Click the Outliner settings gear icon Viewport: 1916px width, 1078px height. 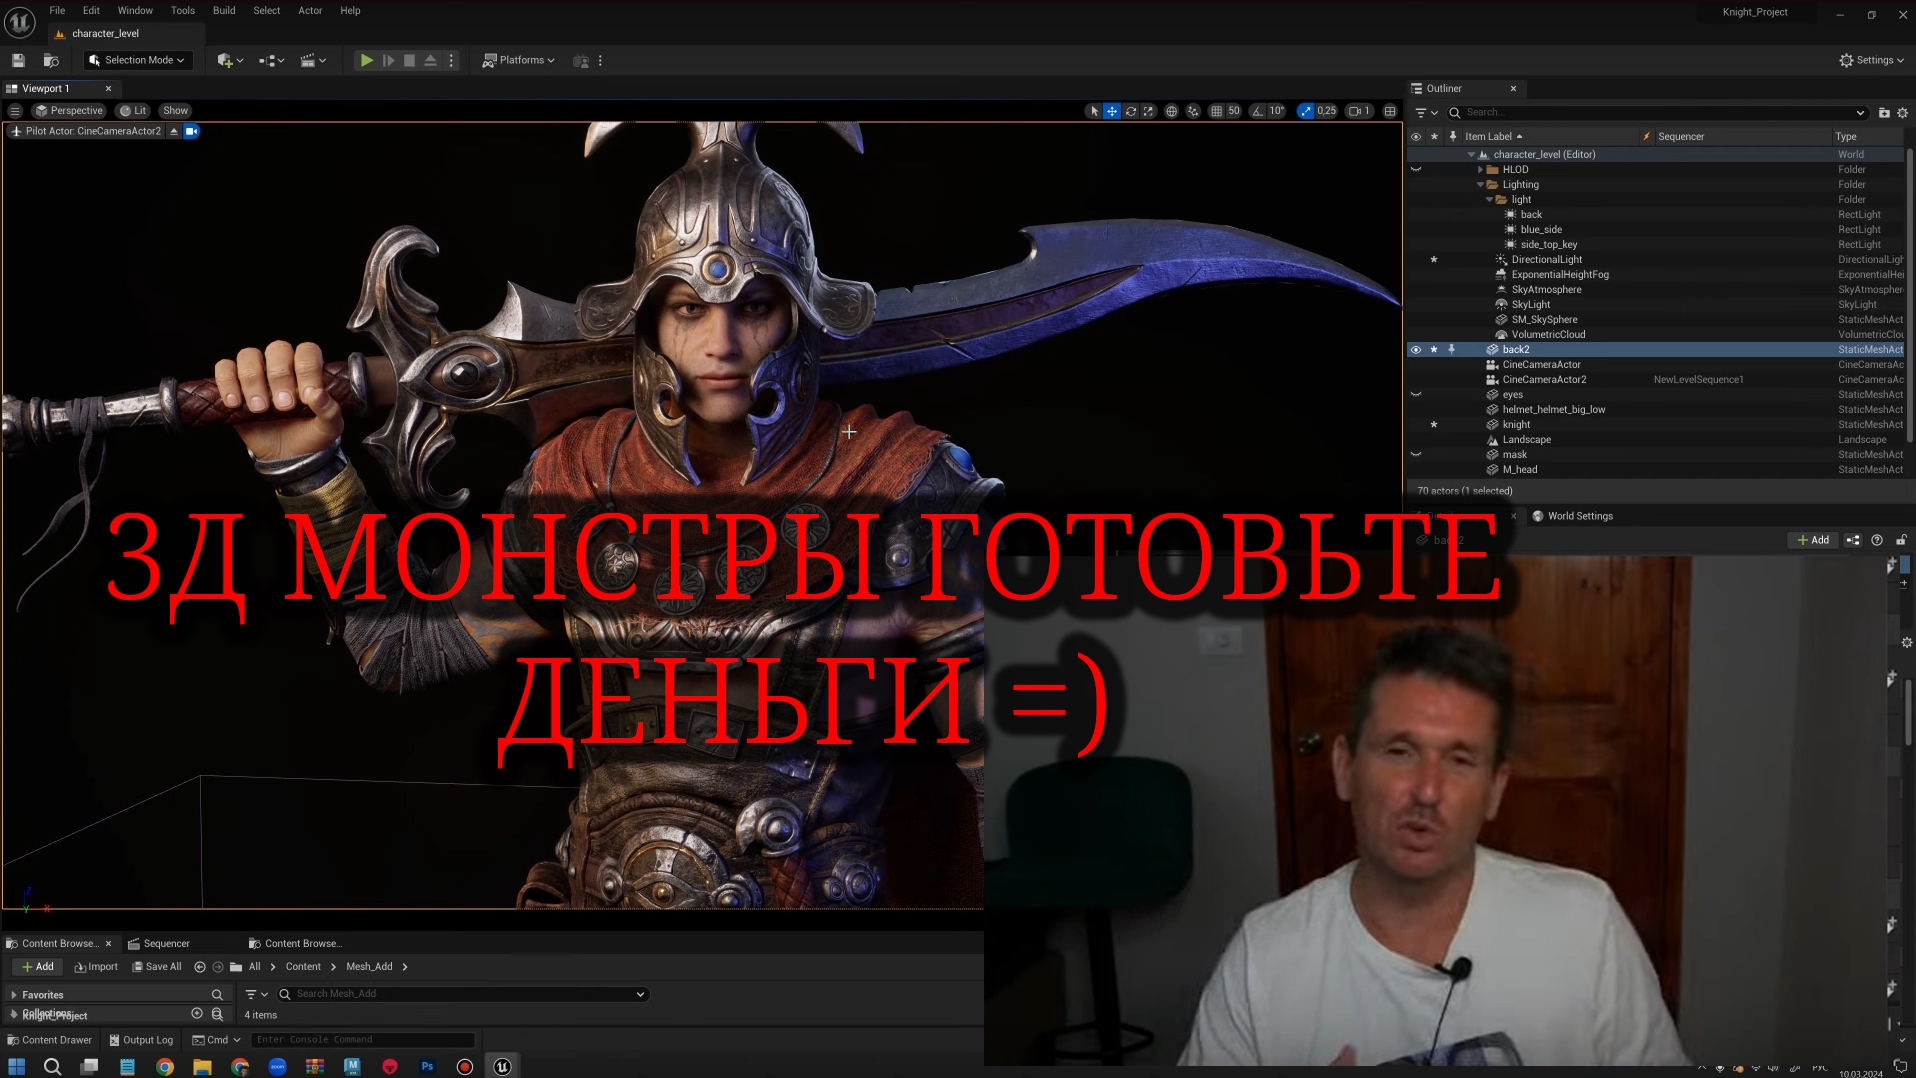tap(1903, 112)
